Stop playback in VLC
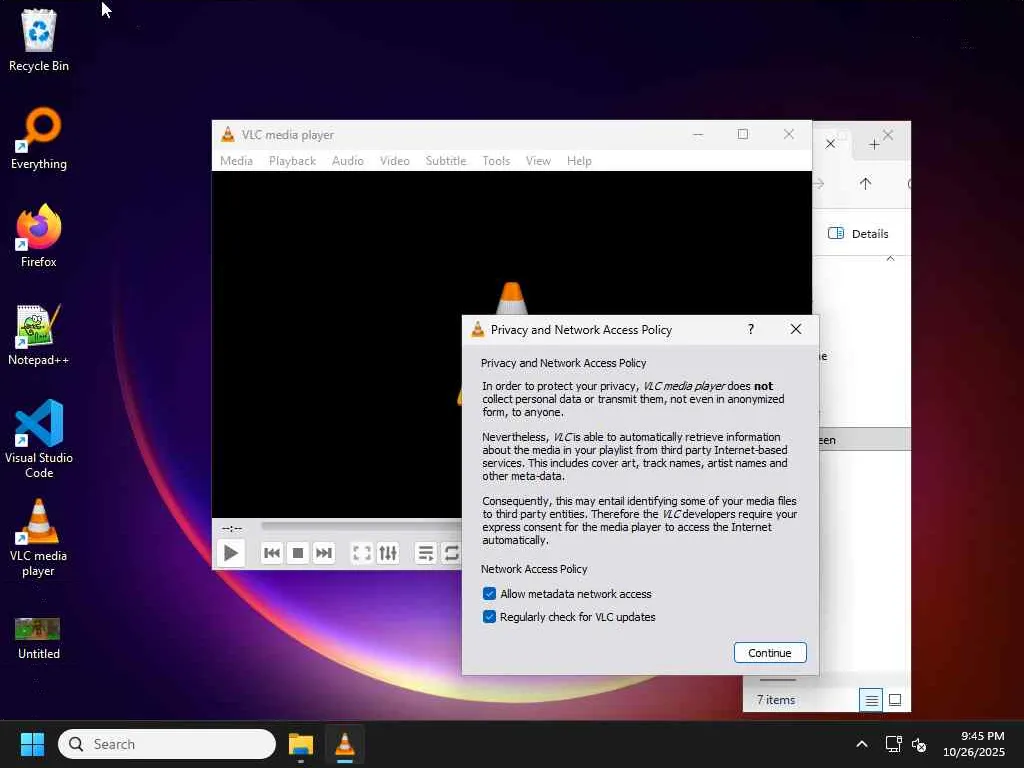1024x768 pixels. (x=298, y=553)
